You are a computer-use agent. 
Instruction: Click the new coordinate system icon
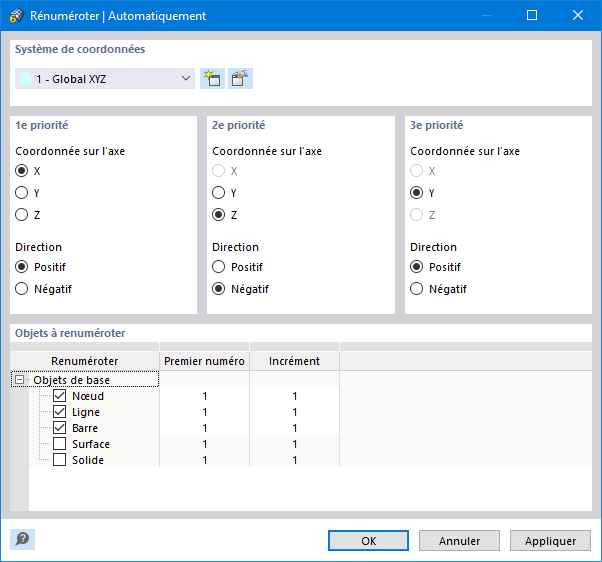point(211,79)
